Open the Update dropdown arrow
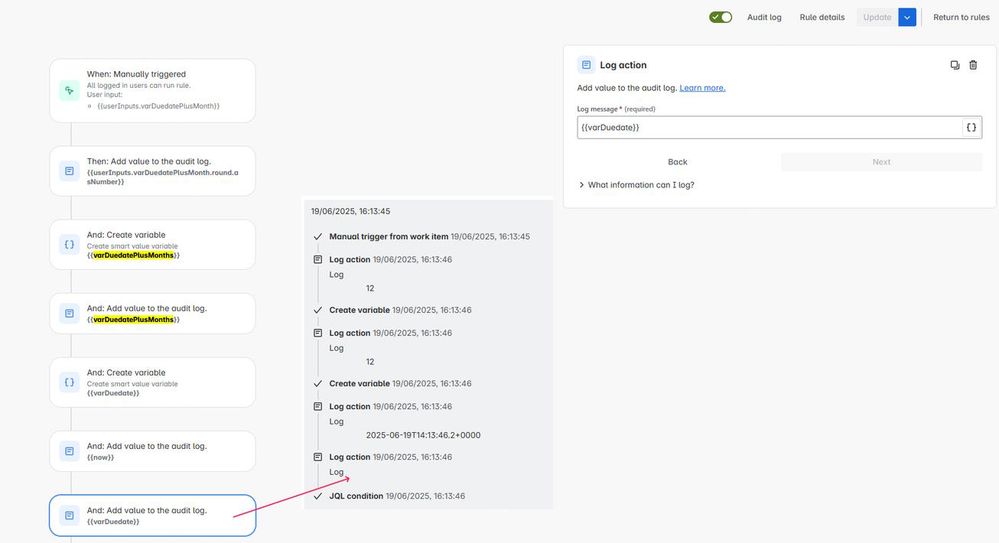 pyautogui.click(x=907, y=17)
